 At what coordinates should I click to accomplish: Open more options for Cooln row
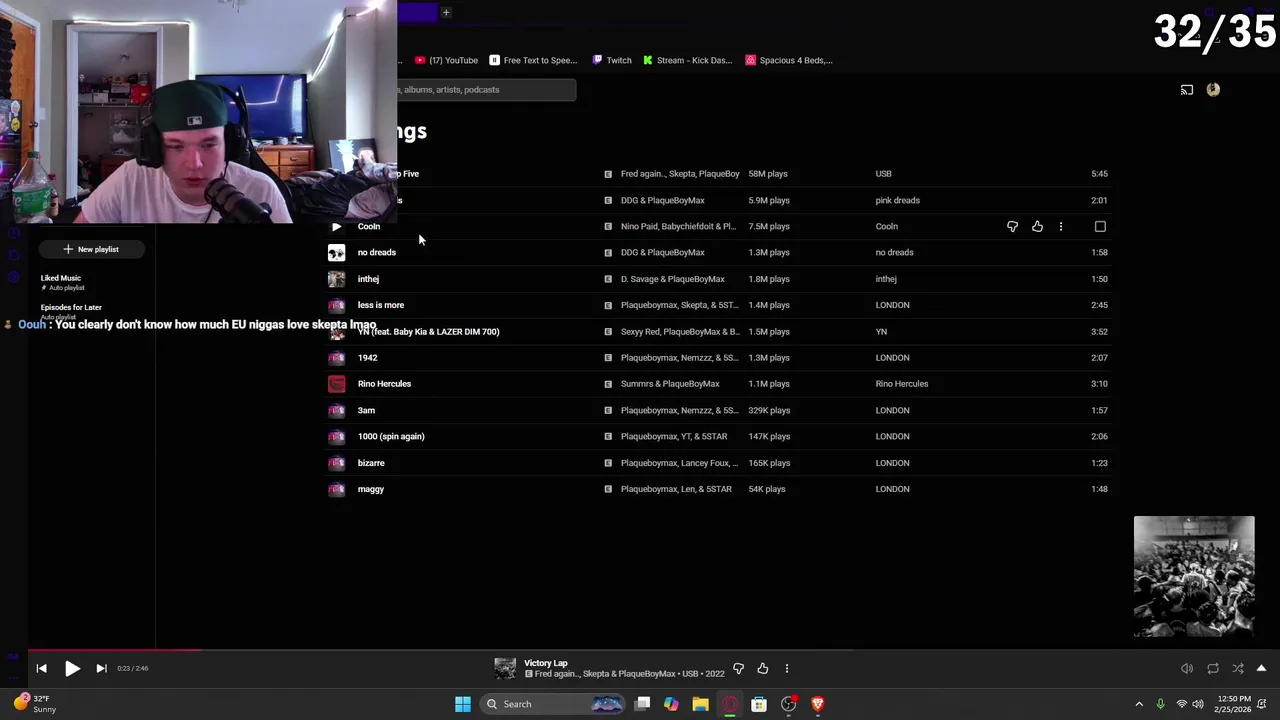(1061, 227)
